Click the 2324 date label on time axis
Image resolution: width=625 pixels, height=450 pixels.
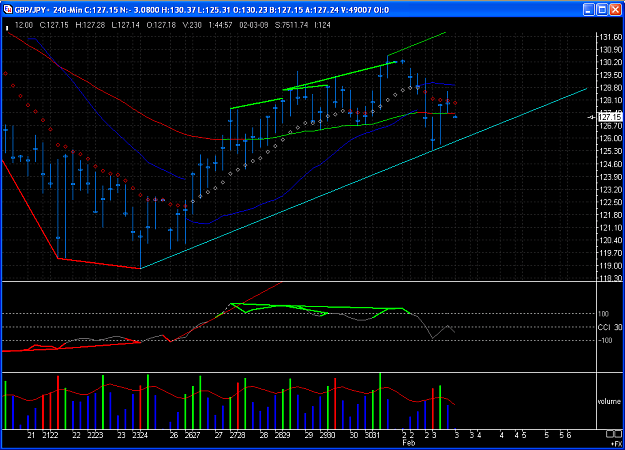(140, 435)
